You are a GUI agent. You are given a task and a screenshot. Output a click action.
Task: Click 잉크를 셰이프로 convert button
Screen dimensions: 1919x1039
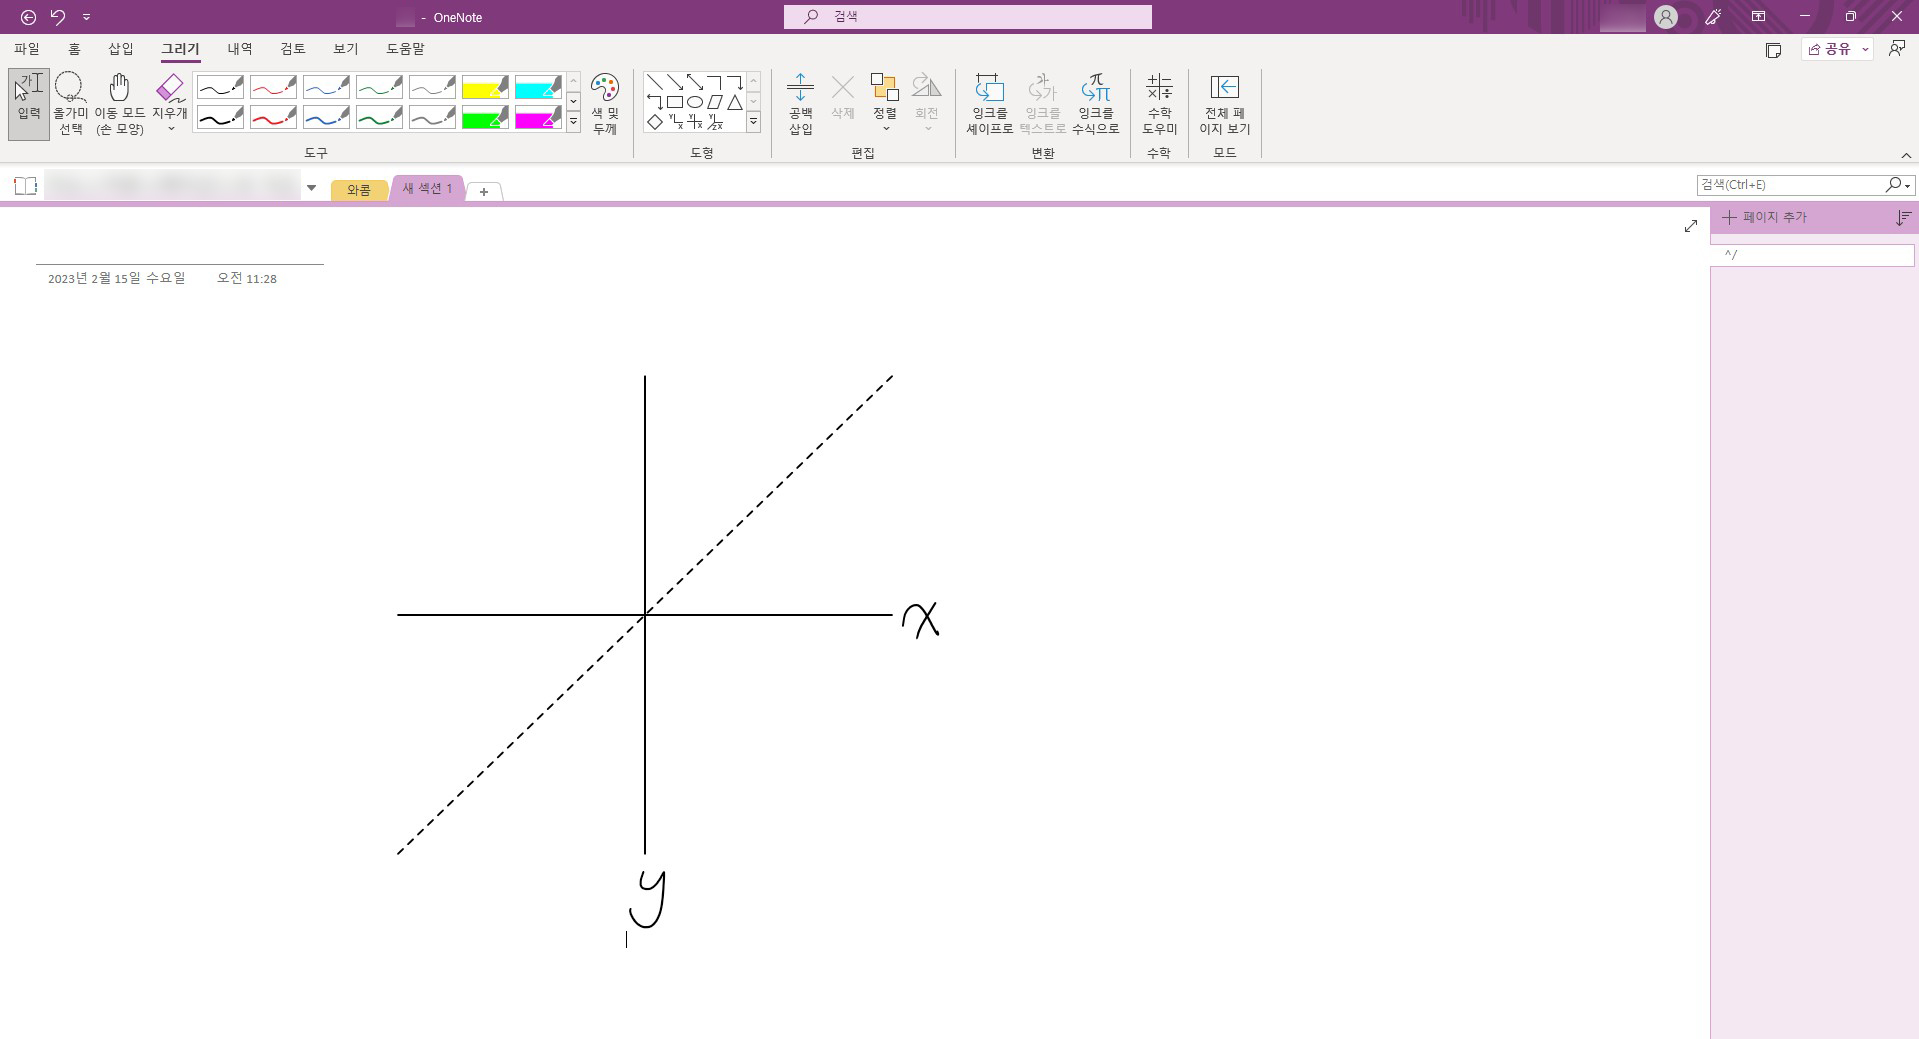[x=989, y=104]
